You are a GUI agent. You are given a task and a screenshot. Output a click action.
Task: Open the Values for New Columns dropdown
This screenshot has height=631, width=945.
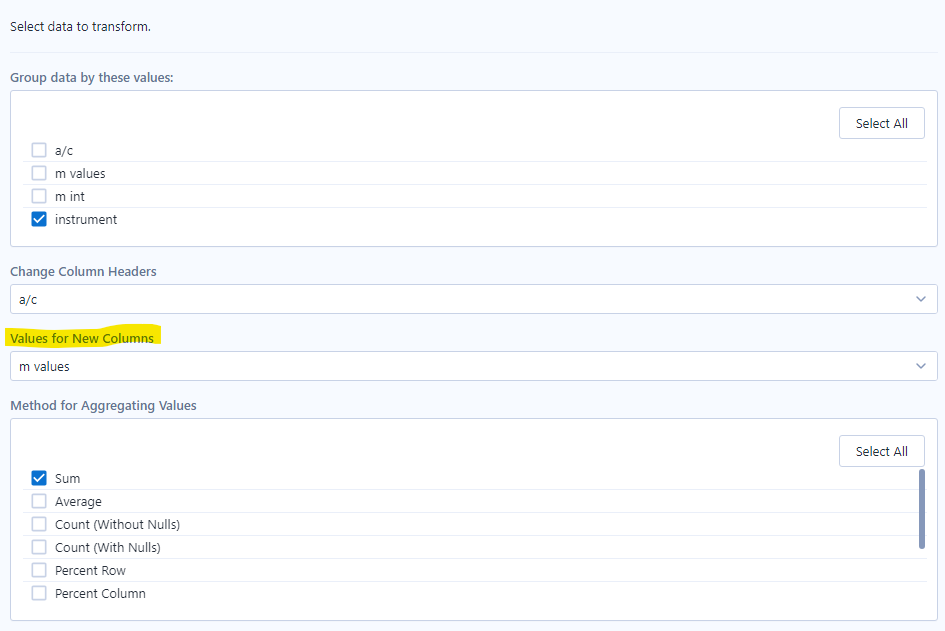click(472, 365)
